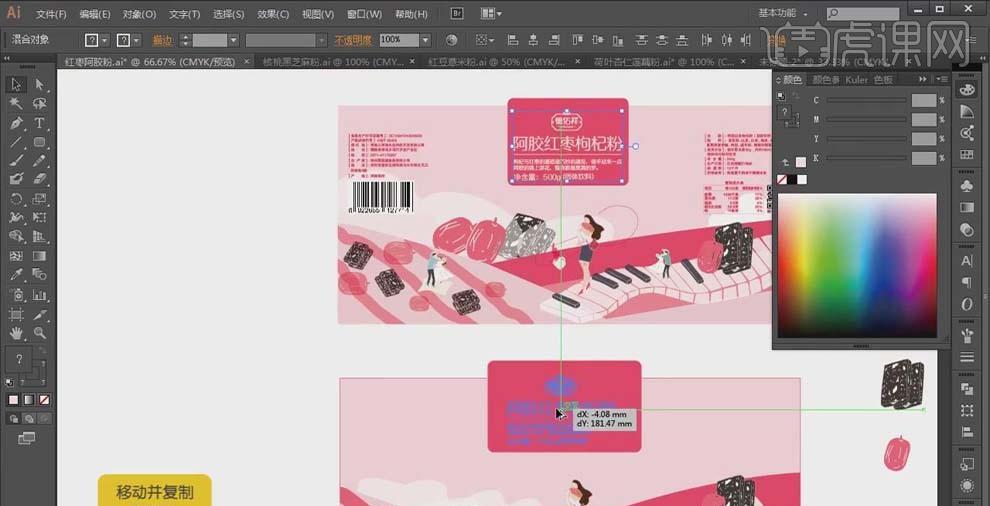Image resolution: width=990 pixels, height=506 pixels.
Task: Open the Symbols panel club icon
Action: pyautogui.click(x=967, y=187)
